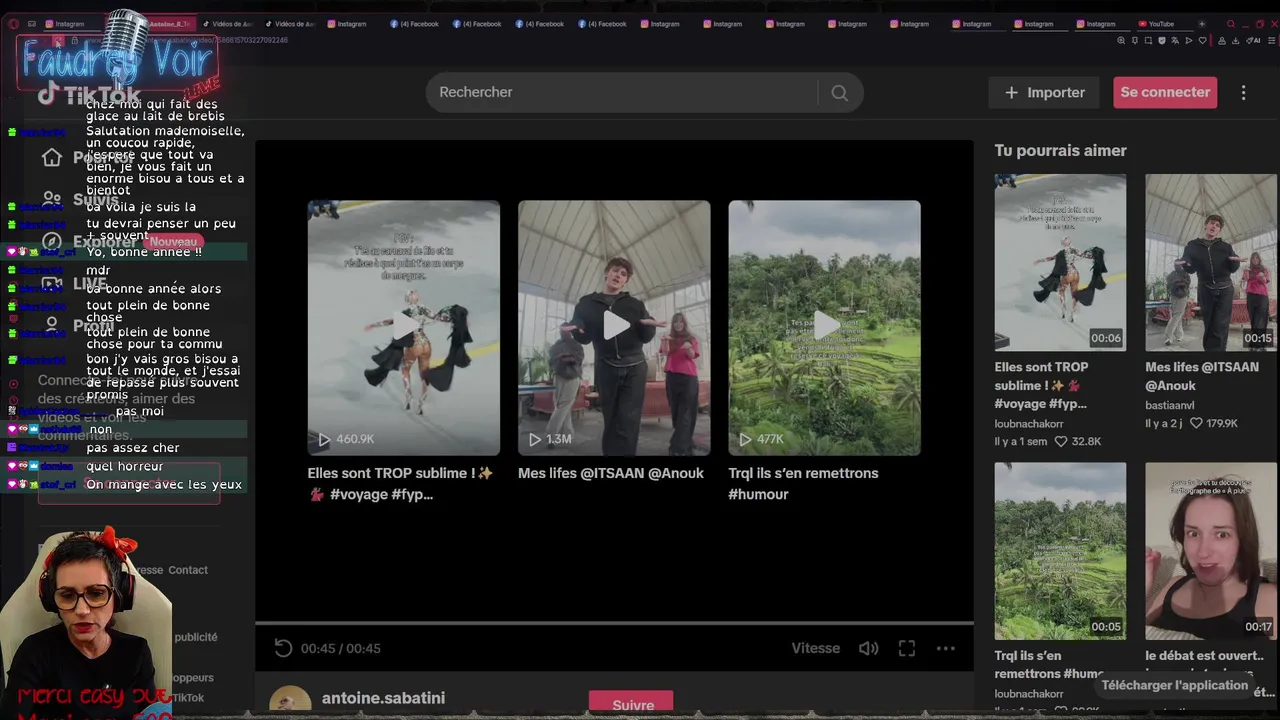
Task: Open the Vitesse playback speed menu
Action: [816, 648]
